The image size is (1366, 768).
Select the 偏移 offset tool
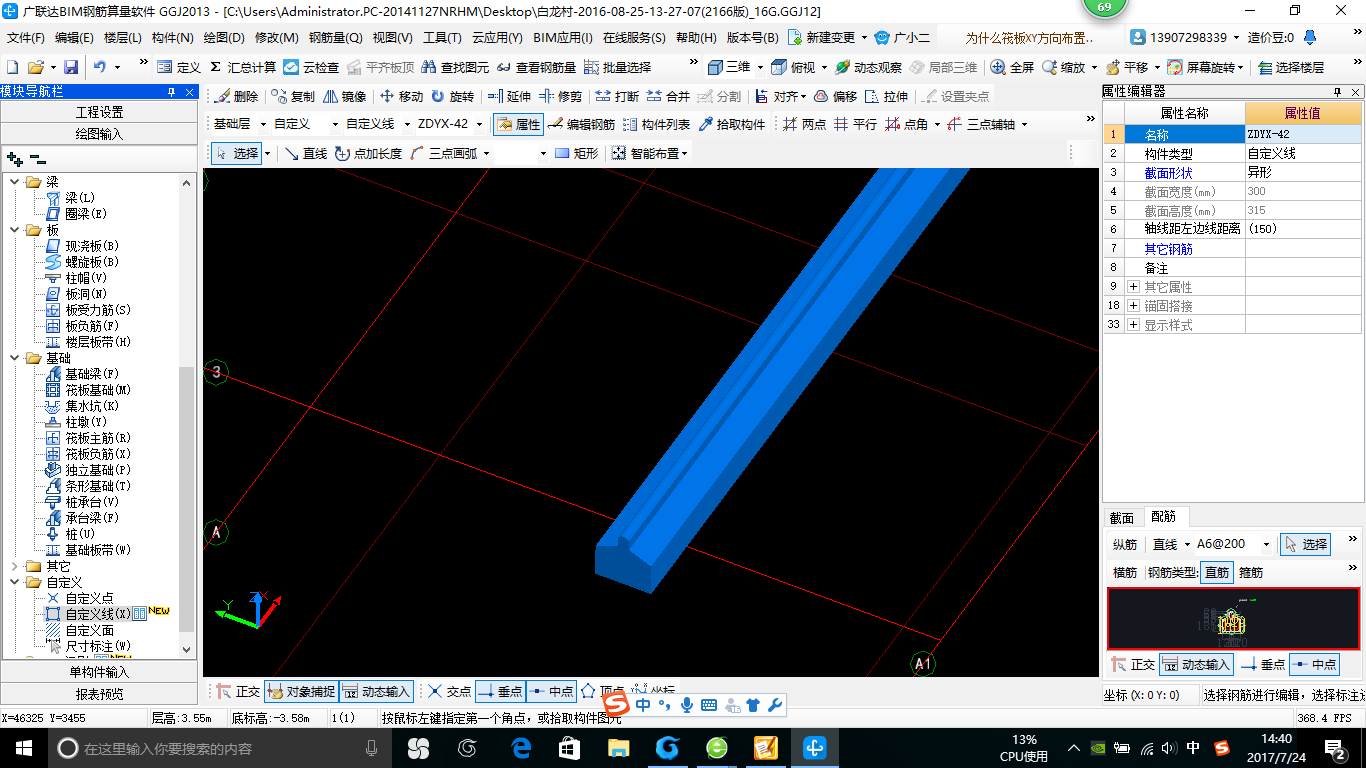coord(835,96)
